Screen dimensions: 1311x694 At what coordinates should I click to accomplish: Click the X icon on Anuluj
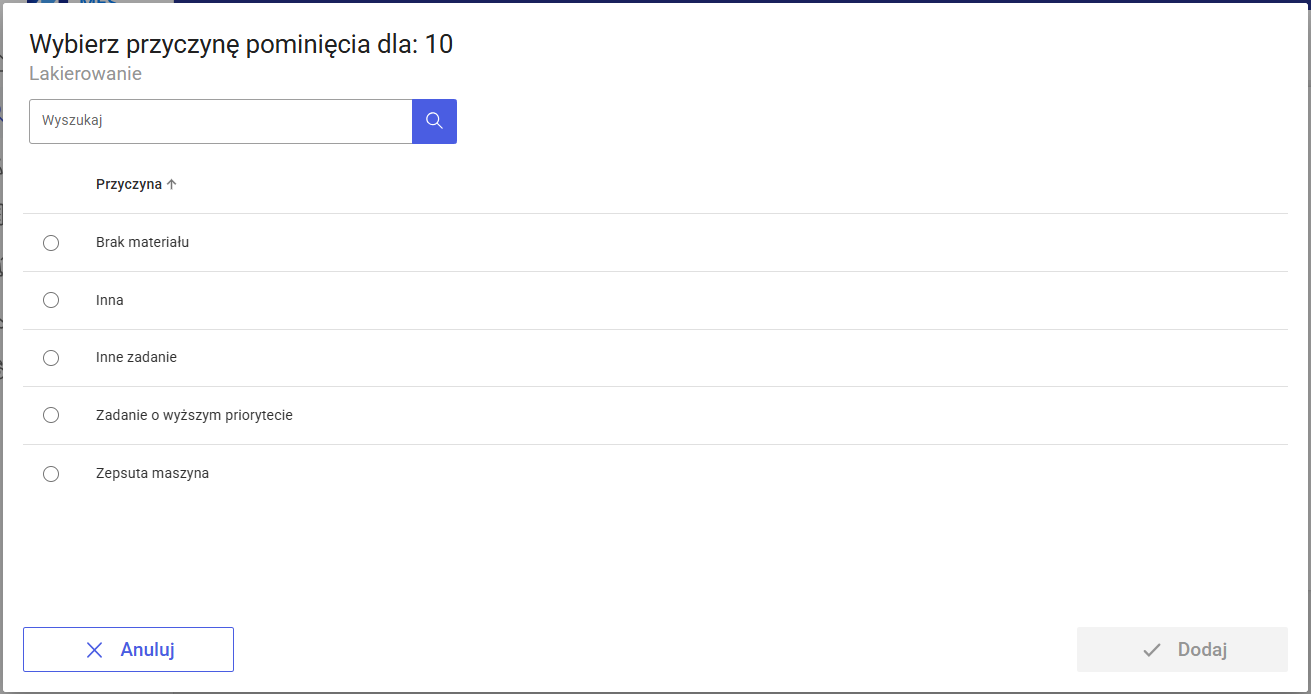(x=95, y=650)
